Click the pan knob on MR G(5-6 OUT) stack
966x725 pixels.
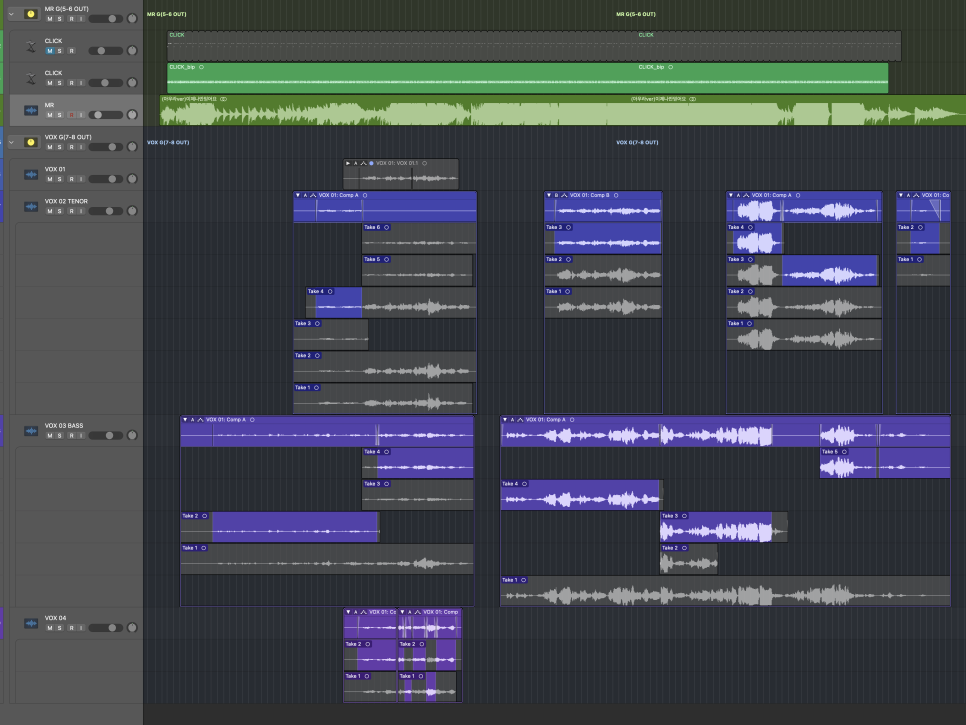[132, 18]
